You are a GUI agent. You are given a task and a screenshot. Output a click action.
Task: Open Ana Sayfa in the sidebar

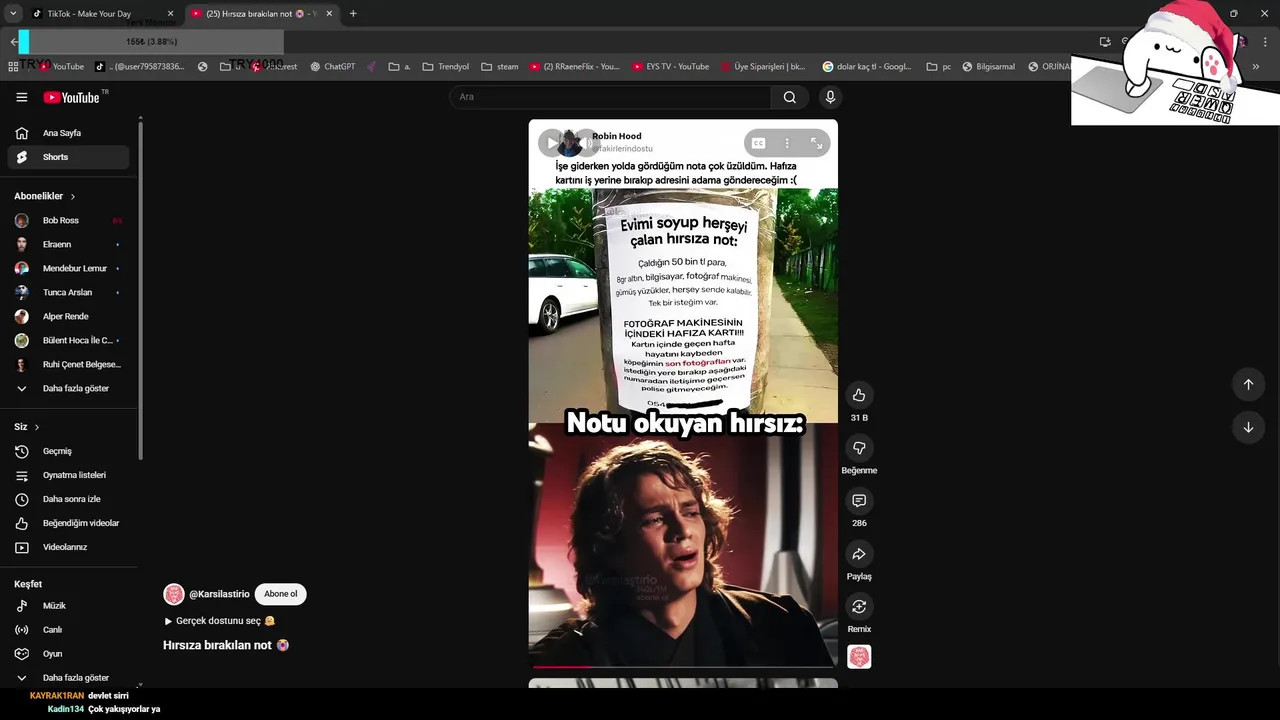pos(68,133)
